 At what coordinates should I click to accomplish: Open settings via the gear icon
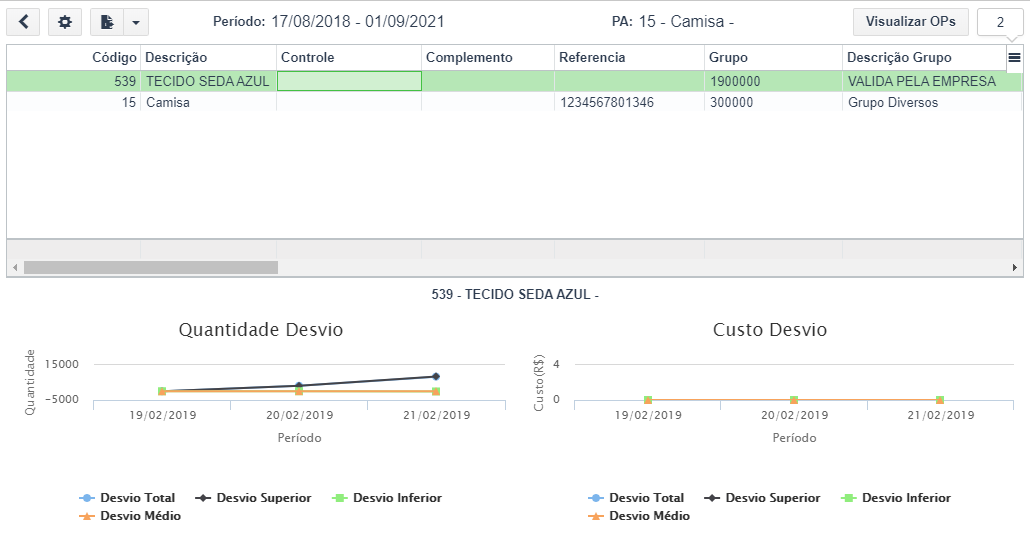pos(64,22)
